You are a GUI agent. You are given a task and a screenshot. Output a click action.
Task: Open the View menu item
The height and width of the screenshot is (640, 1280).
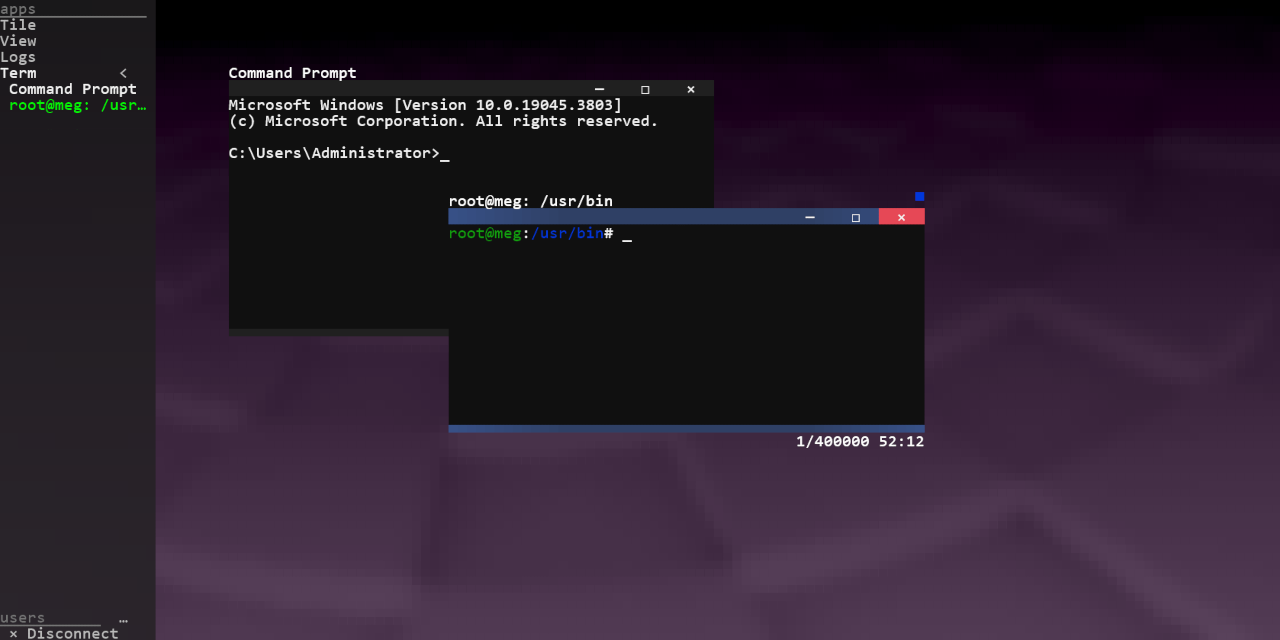tap(18, 41)
